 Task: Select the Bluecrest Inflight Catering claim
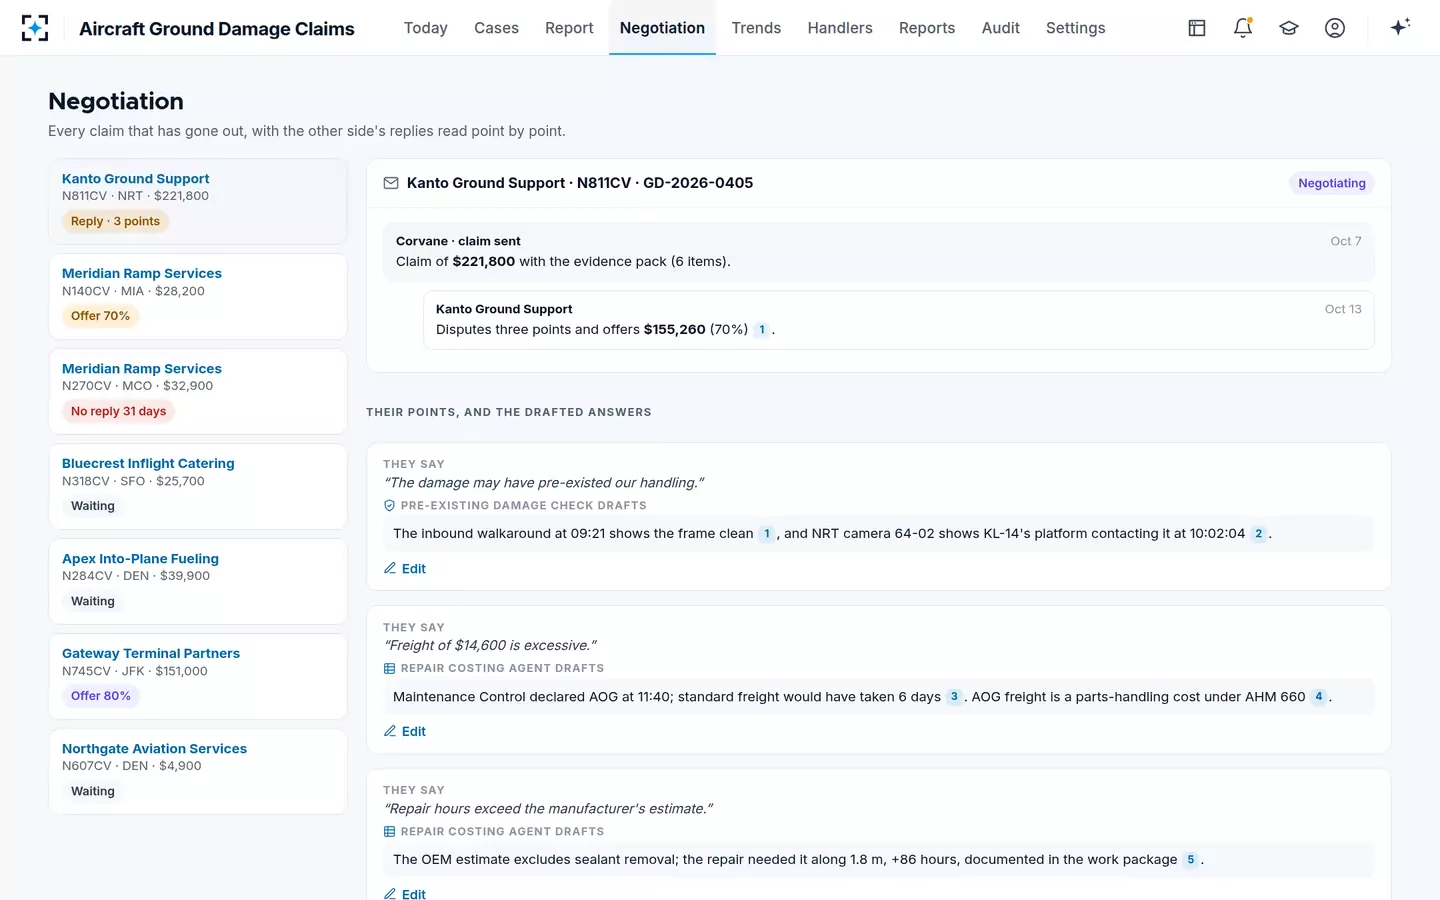coord(198,487)
